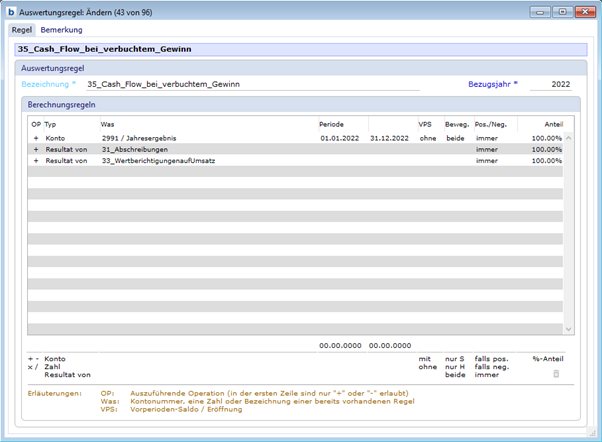This screenshot has width=602, height=442.
Task: Select the Regel tab
Action: [x=22, y=30]
